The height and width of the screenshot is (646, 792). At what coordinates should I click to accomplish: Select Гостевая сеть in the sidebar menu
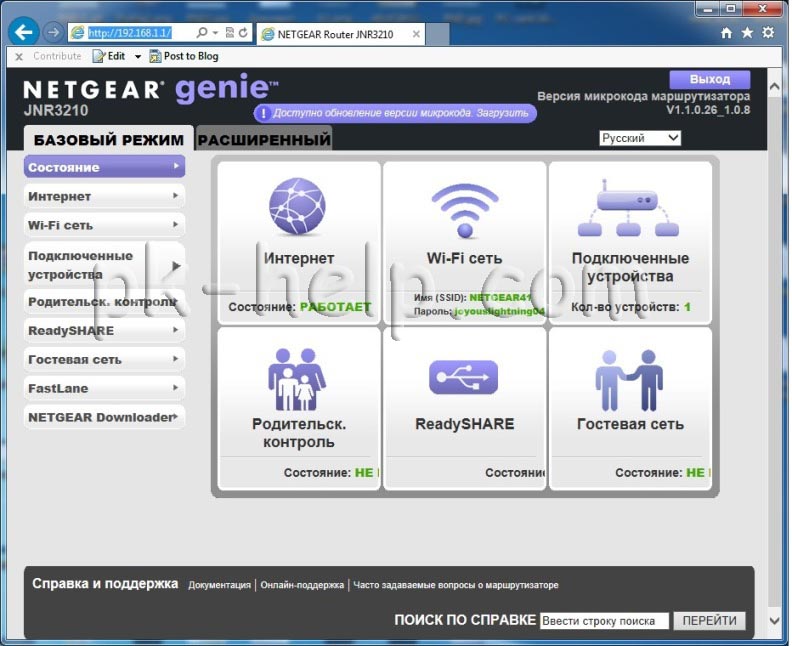coord(104,359)
